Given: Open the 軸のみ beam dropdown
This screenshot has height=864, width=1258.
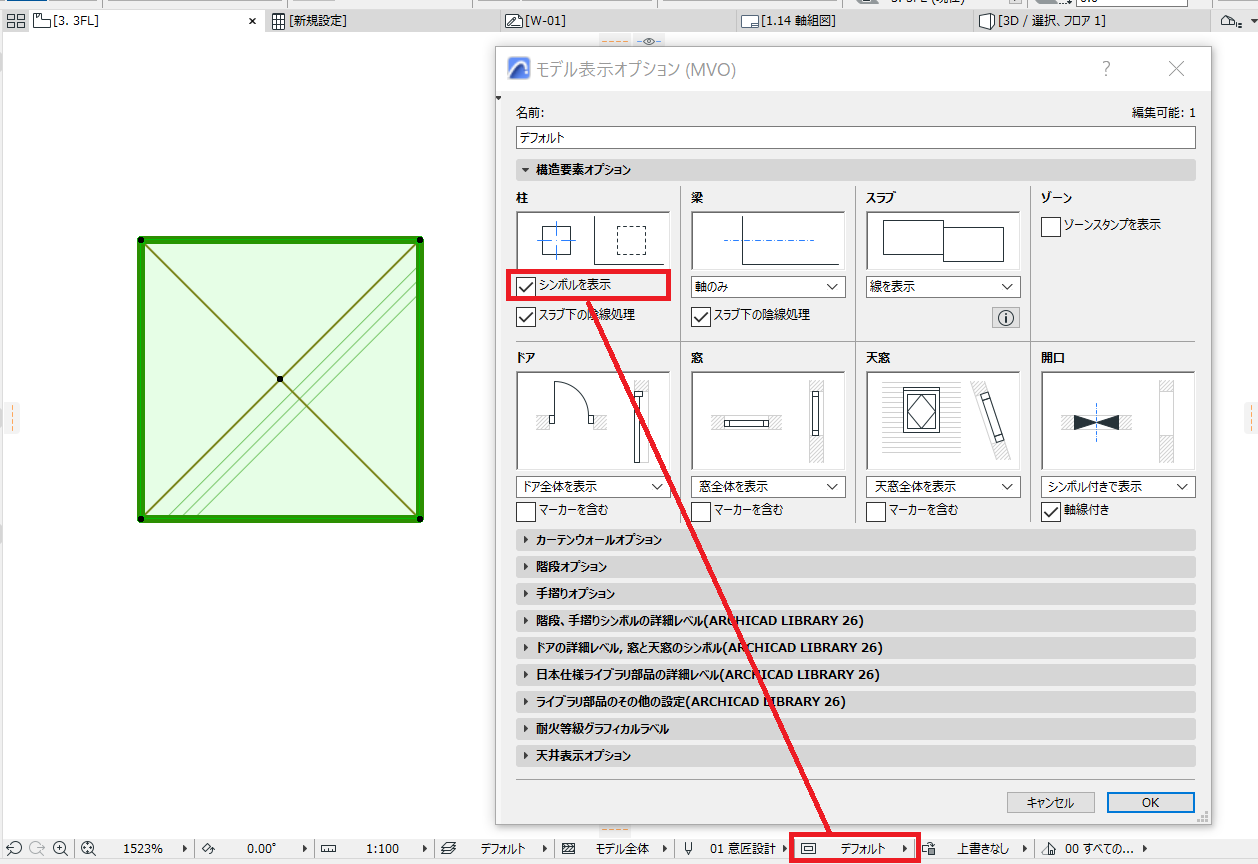Looking at the screenshot, I should 768,287.
